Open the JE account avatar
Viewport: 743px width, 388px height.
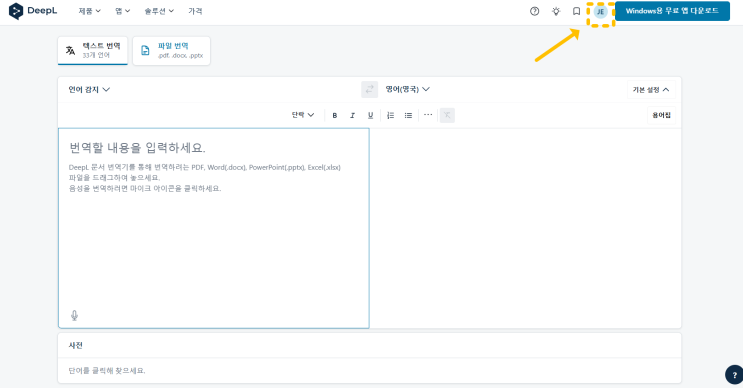600,12
